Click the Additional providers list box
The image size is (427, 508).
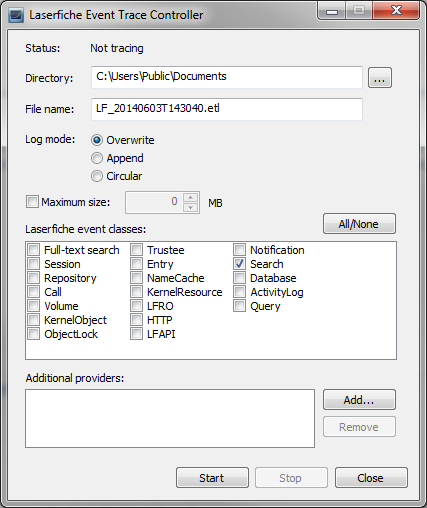point(170,418)
